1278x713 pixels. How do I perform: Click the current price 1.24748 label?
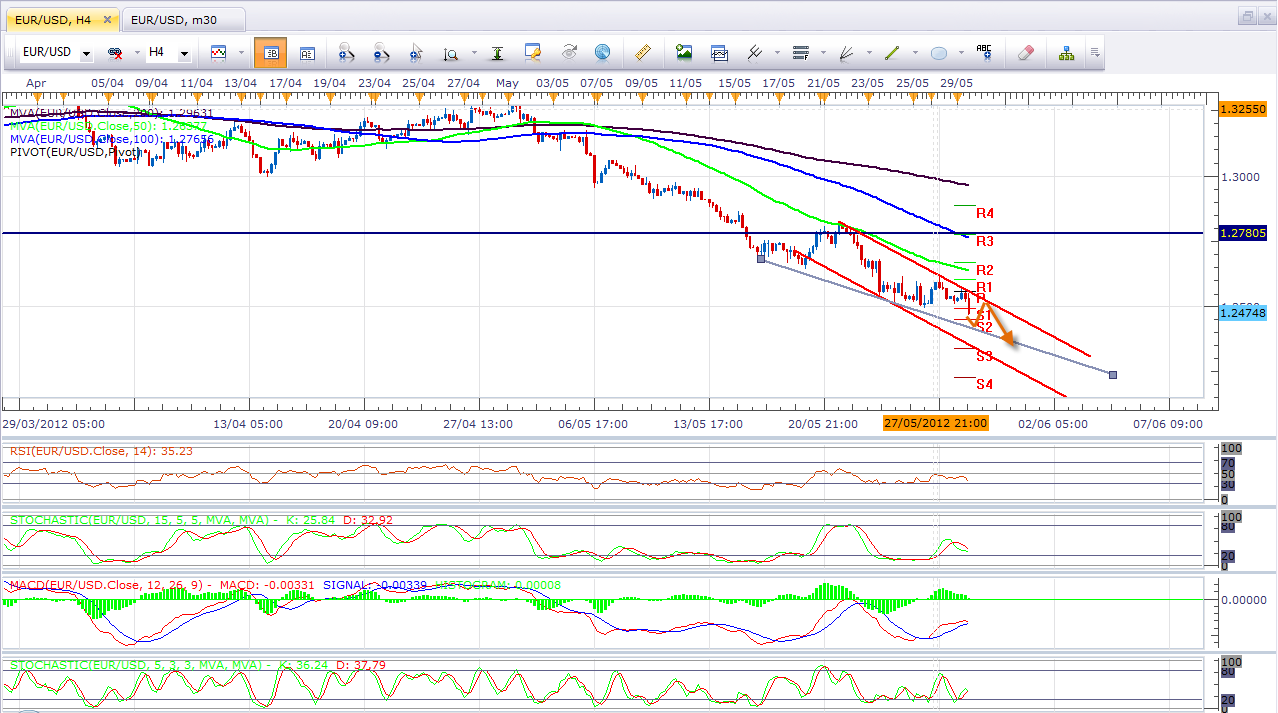coord(1243,313)
